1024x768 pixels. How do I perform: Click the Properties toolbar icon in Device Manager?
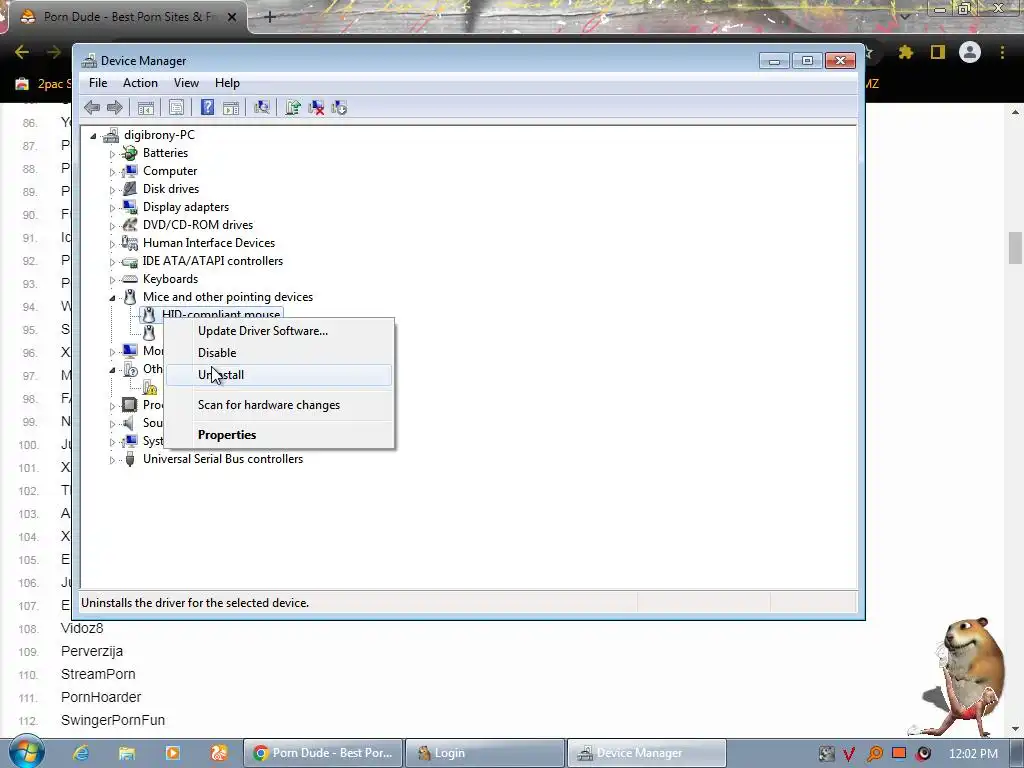click(x=176, y=108)
